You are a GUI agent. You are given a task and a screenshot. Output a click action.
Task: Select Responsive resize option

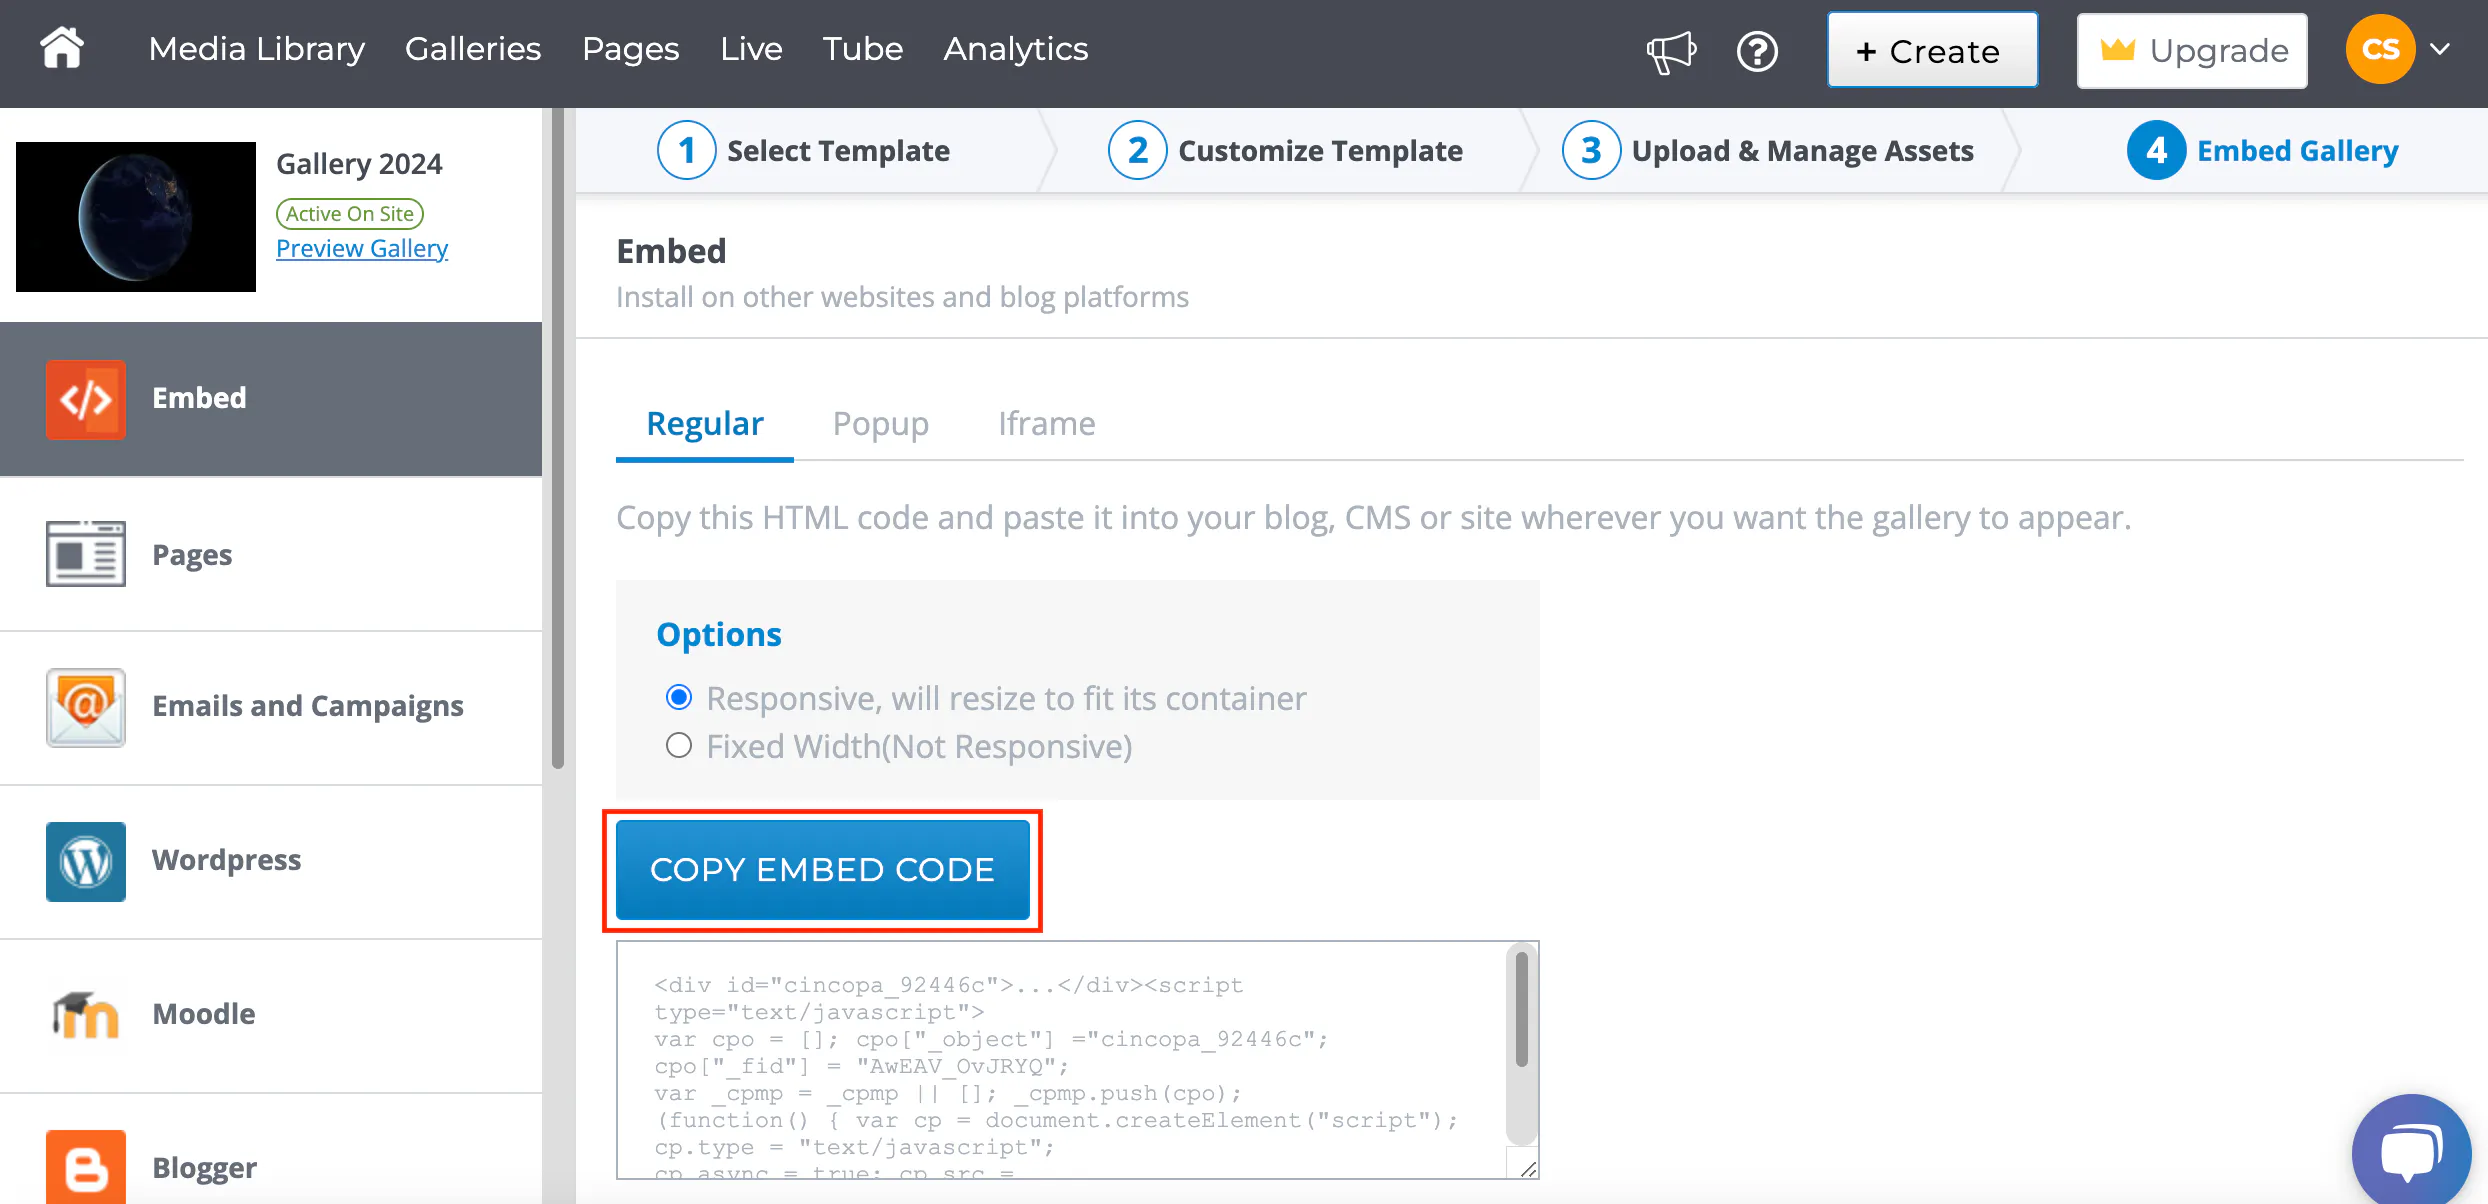tap(679, 698)
